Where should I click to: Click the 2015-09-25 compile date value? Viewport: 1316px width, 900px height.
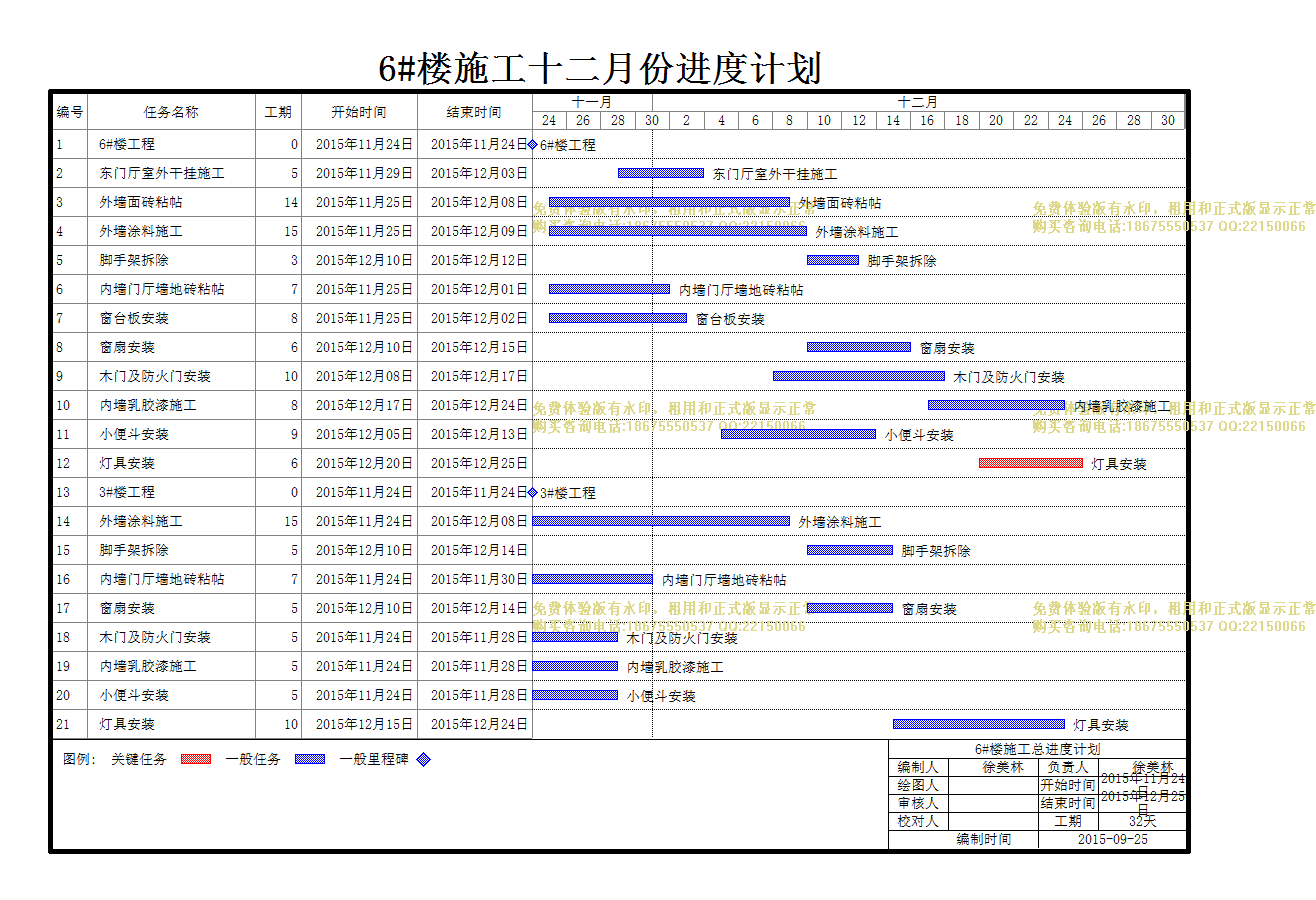(1113, 839)
